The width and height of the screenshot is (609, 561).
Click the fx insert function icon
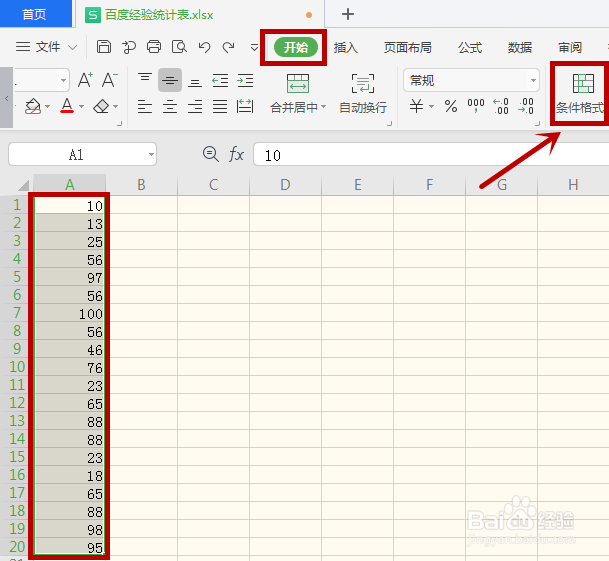click(236, 154)
